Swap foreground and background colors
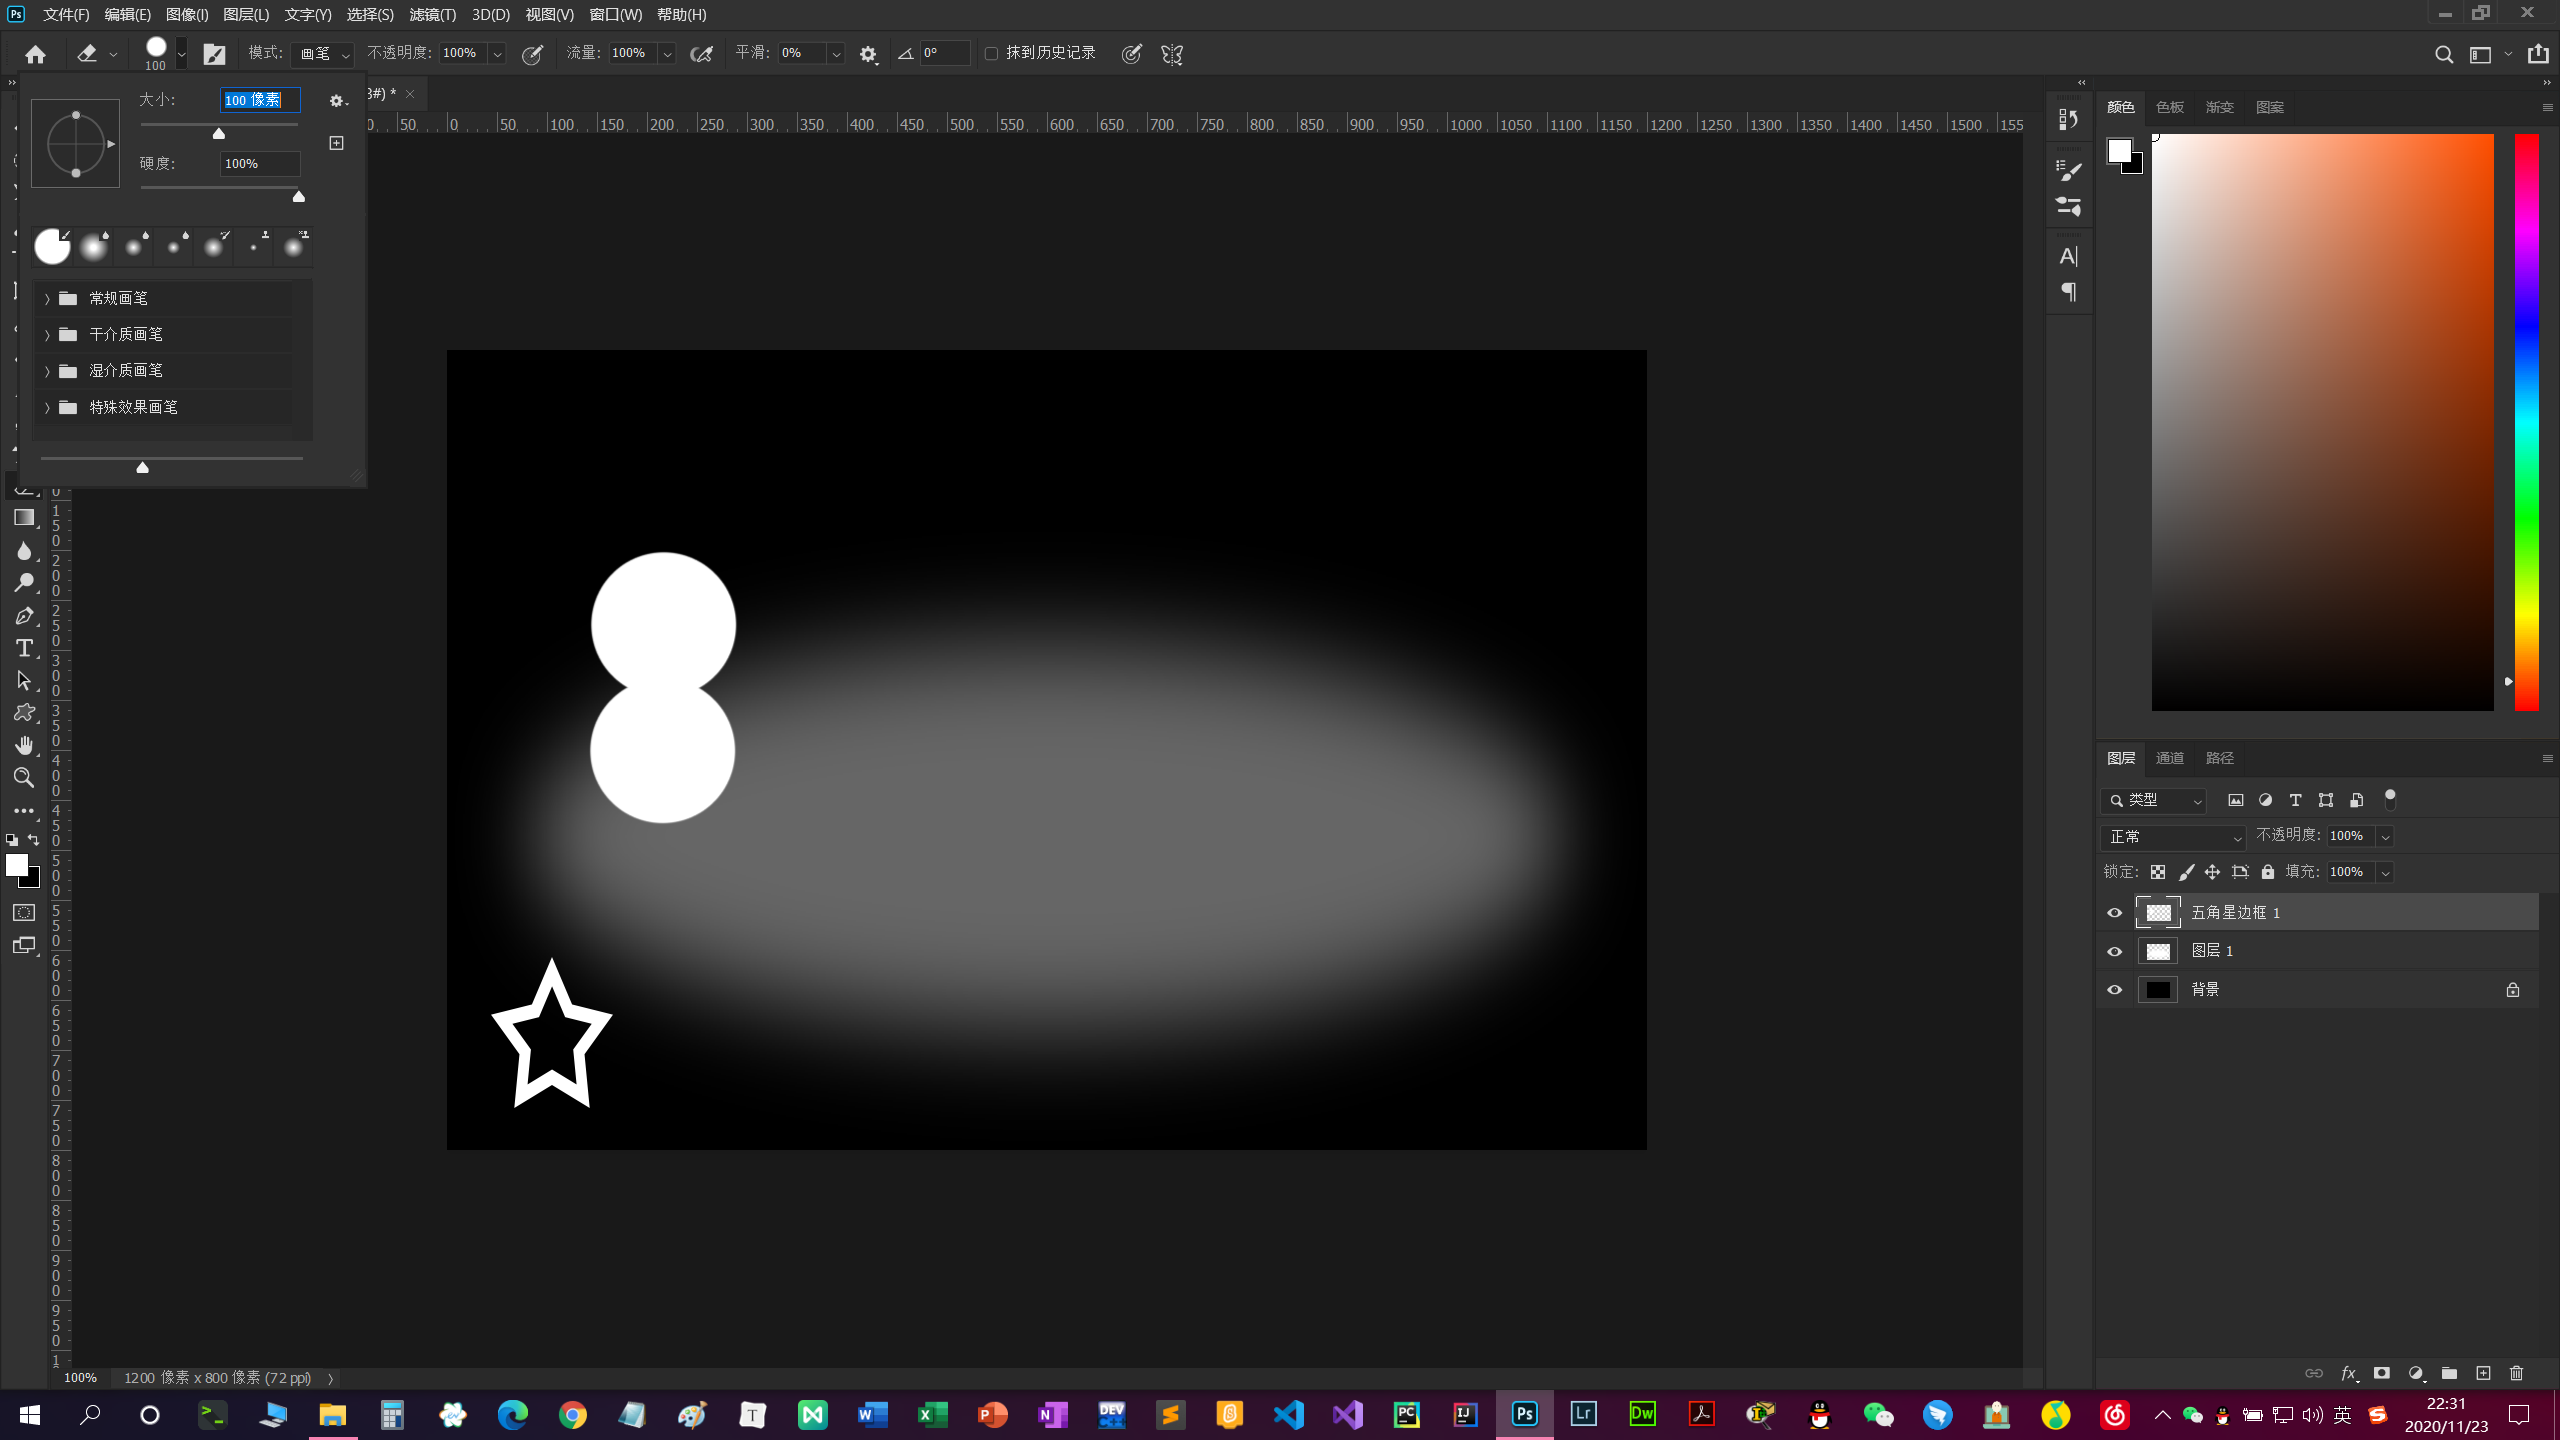 point(34,840)
